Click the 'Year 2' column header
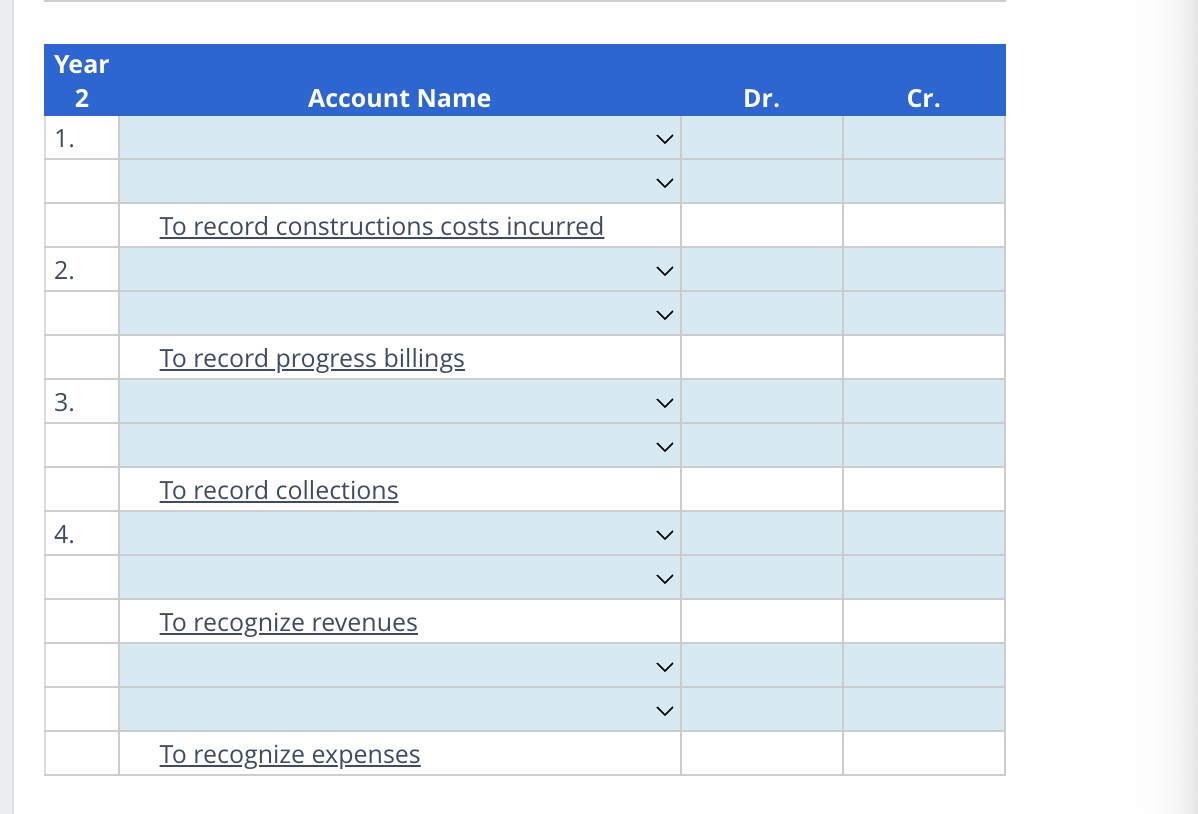Image resolution: width=1198 pixels, height=814 pixels. click(x=82, y=81)
